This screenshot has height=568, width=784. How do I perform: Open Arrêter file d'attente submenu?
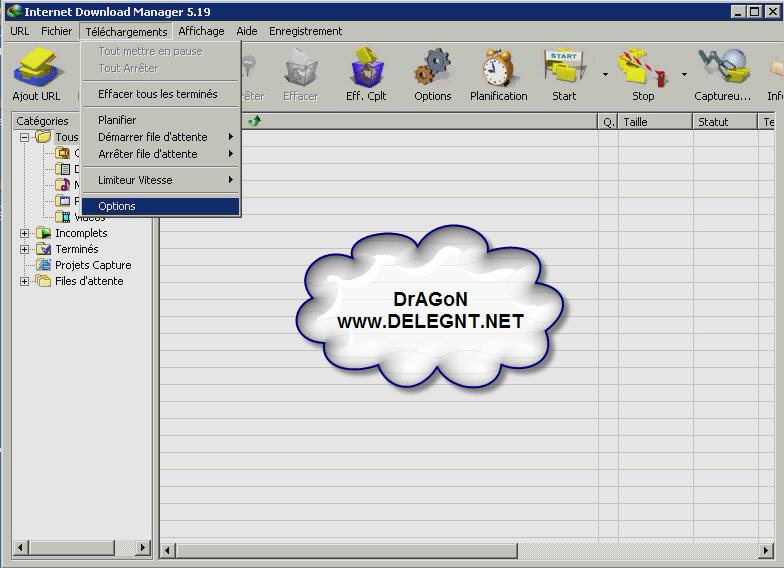[x=160, y=154]
